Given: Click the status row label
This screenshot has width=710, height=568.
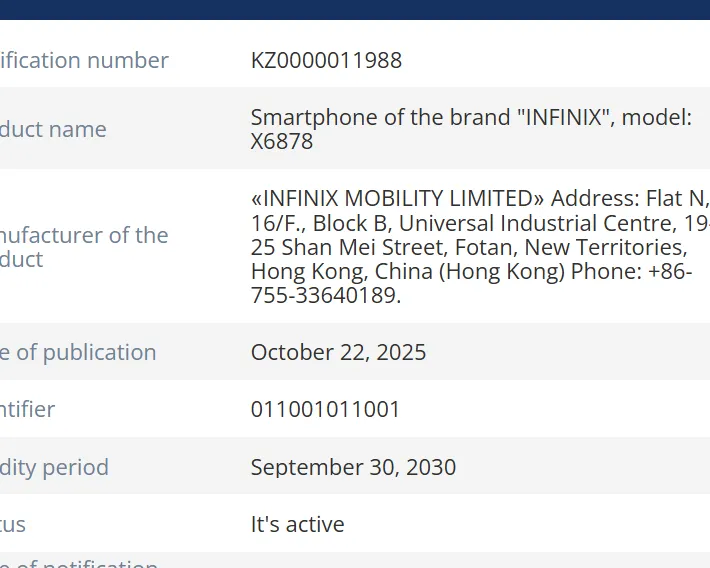Looking at the screenshot, I should (x=13, y=524).
